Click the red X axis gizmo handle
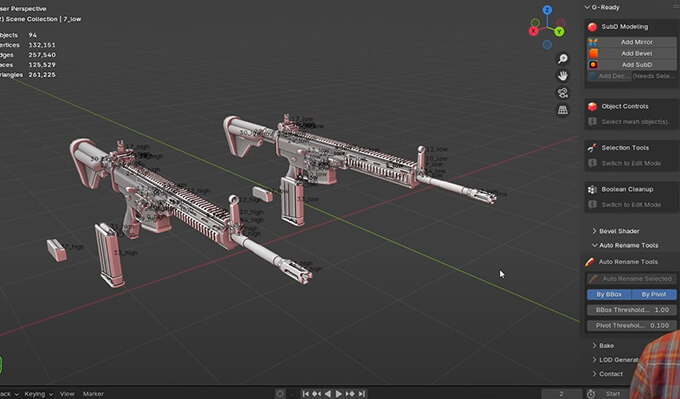Screen dimensions: 680x399 533,31
